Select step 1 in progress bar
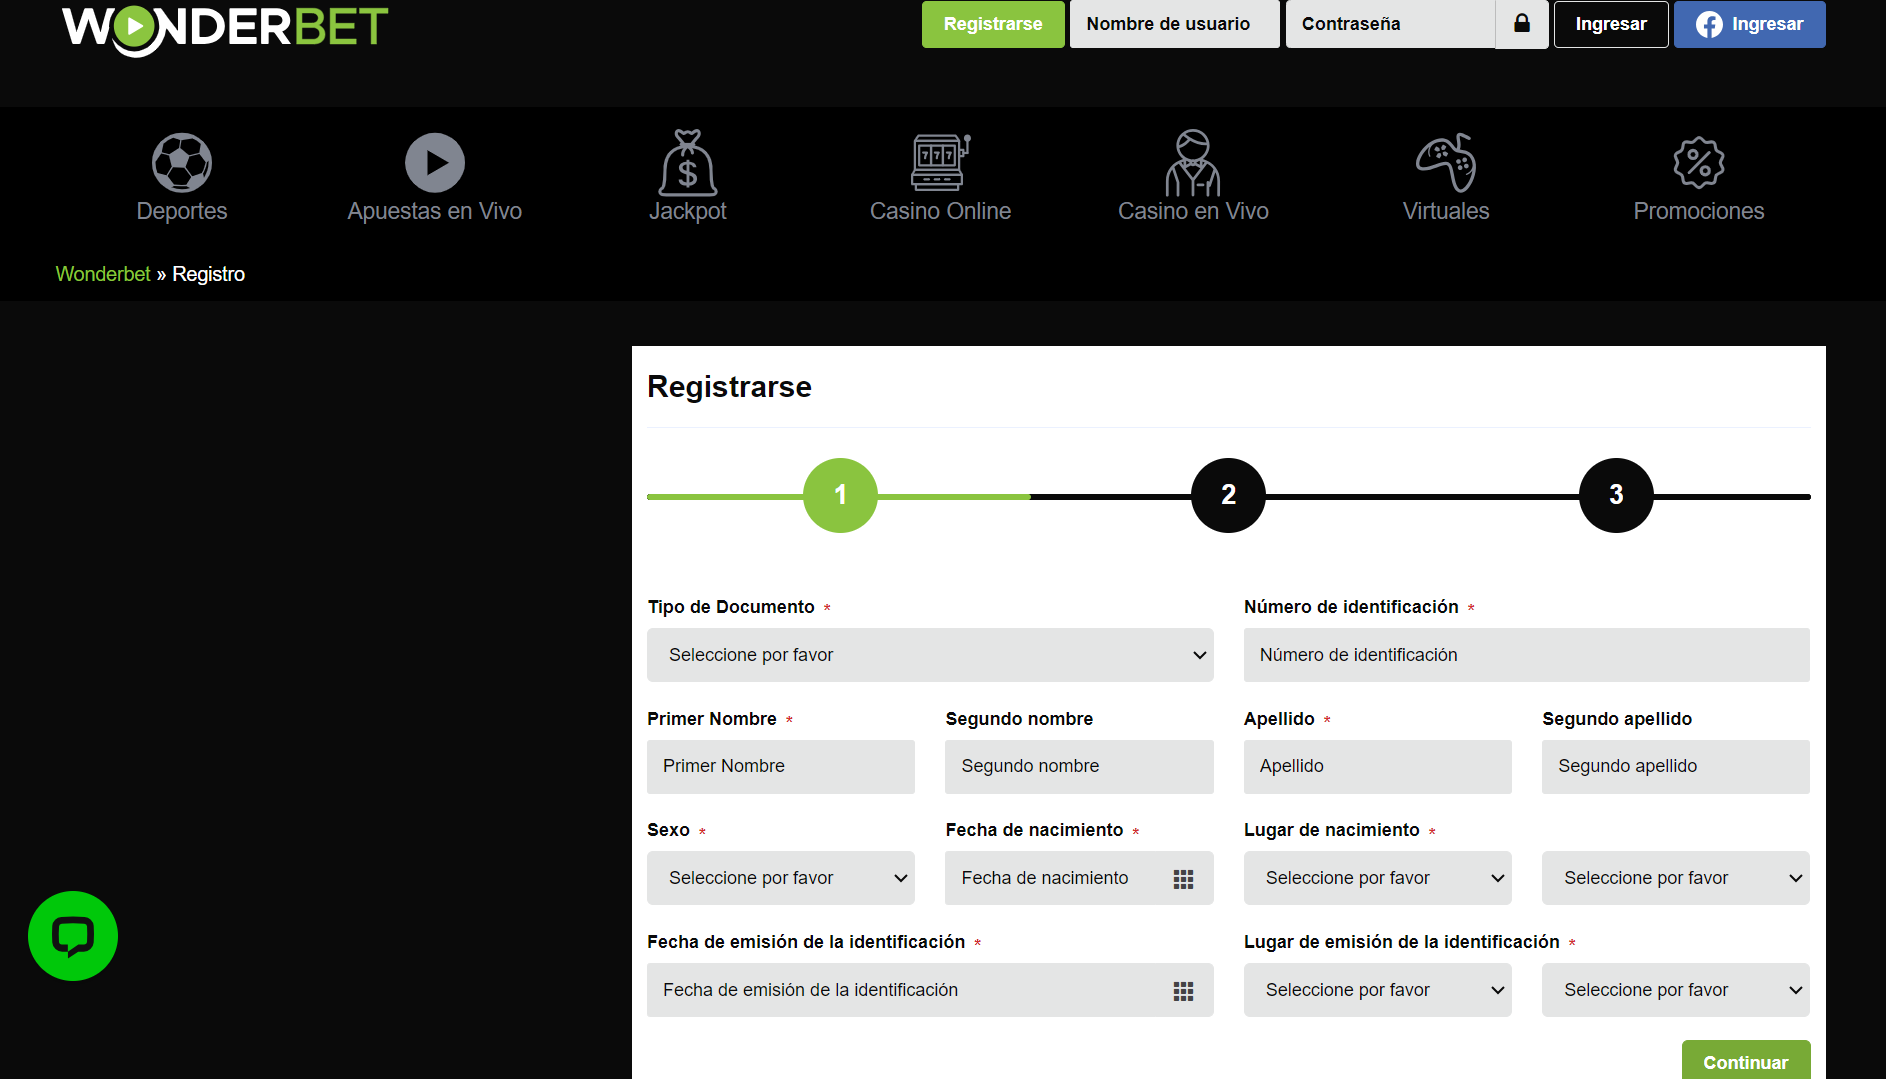The width and height of the screenshot is (1886, 1079). [840, 495]
